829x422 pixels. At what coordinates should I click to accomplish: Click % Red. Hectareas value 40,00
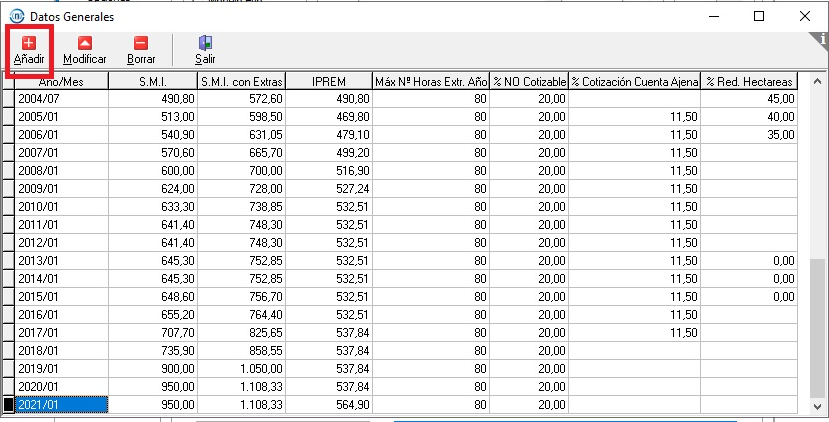780,116
